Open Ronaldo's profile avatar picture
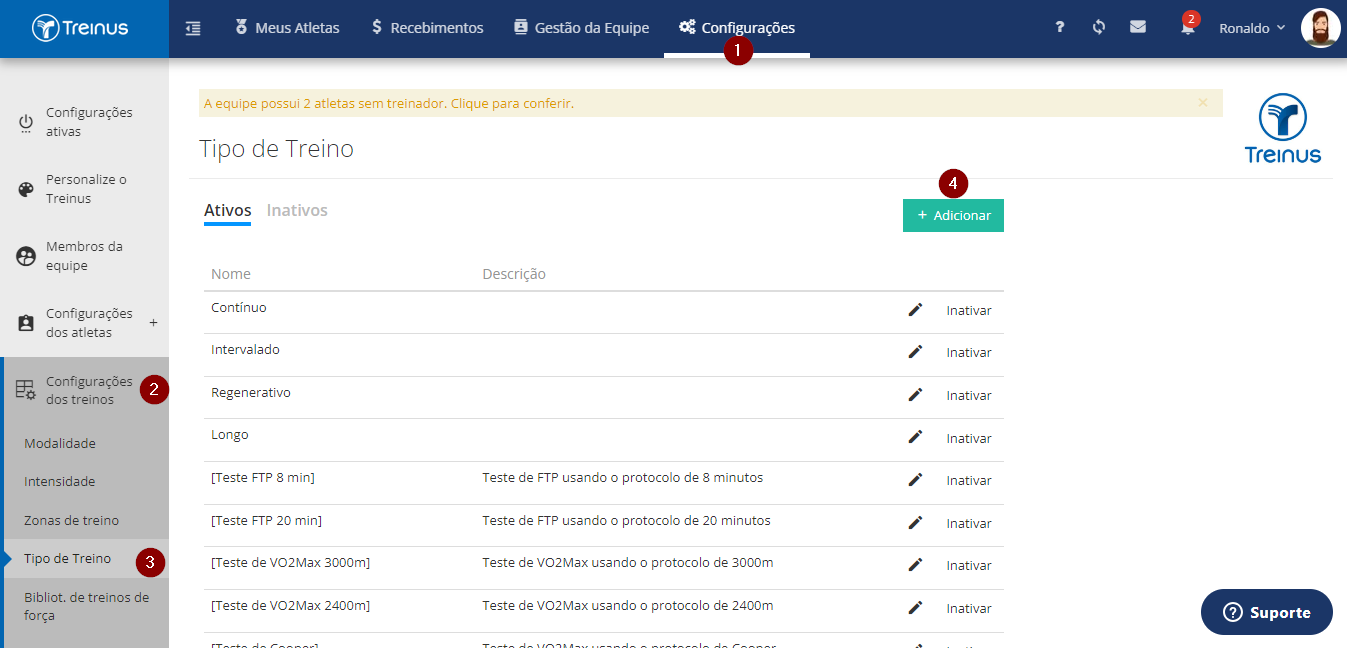This screenshot has width=1347, height=648. coord(1320,28)
